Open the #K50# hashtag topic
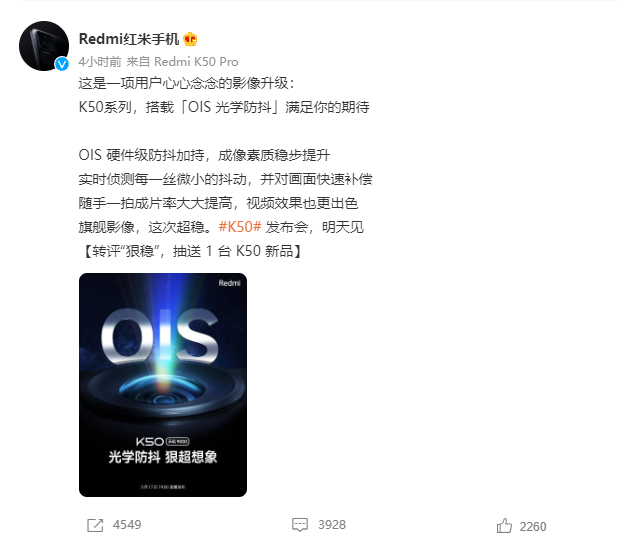636x543 pixels. (x=240, y=227)
